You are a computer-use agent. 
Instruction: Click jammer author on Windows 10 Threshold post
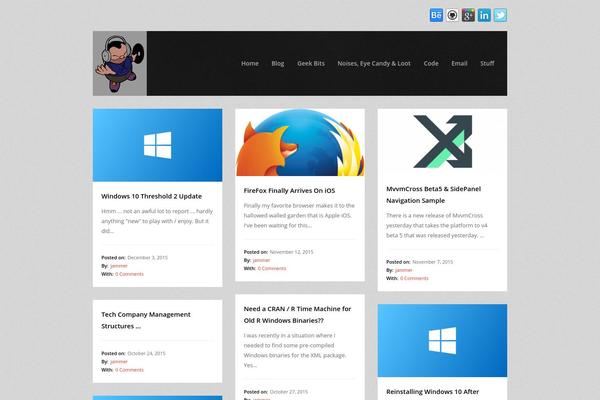(119, 266)
